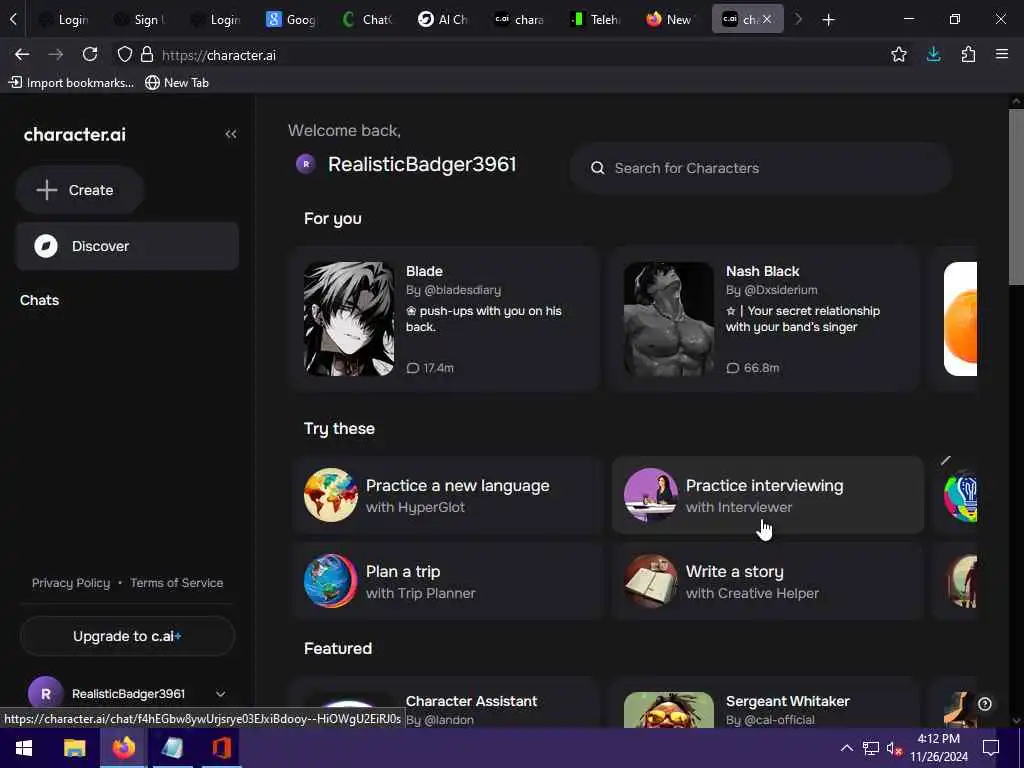Open File Explorer from the taskbar
The width and height of the screenshot is (1024, 768).
(74, 748)
